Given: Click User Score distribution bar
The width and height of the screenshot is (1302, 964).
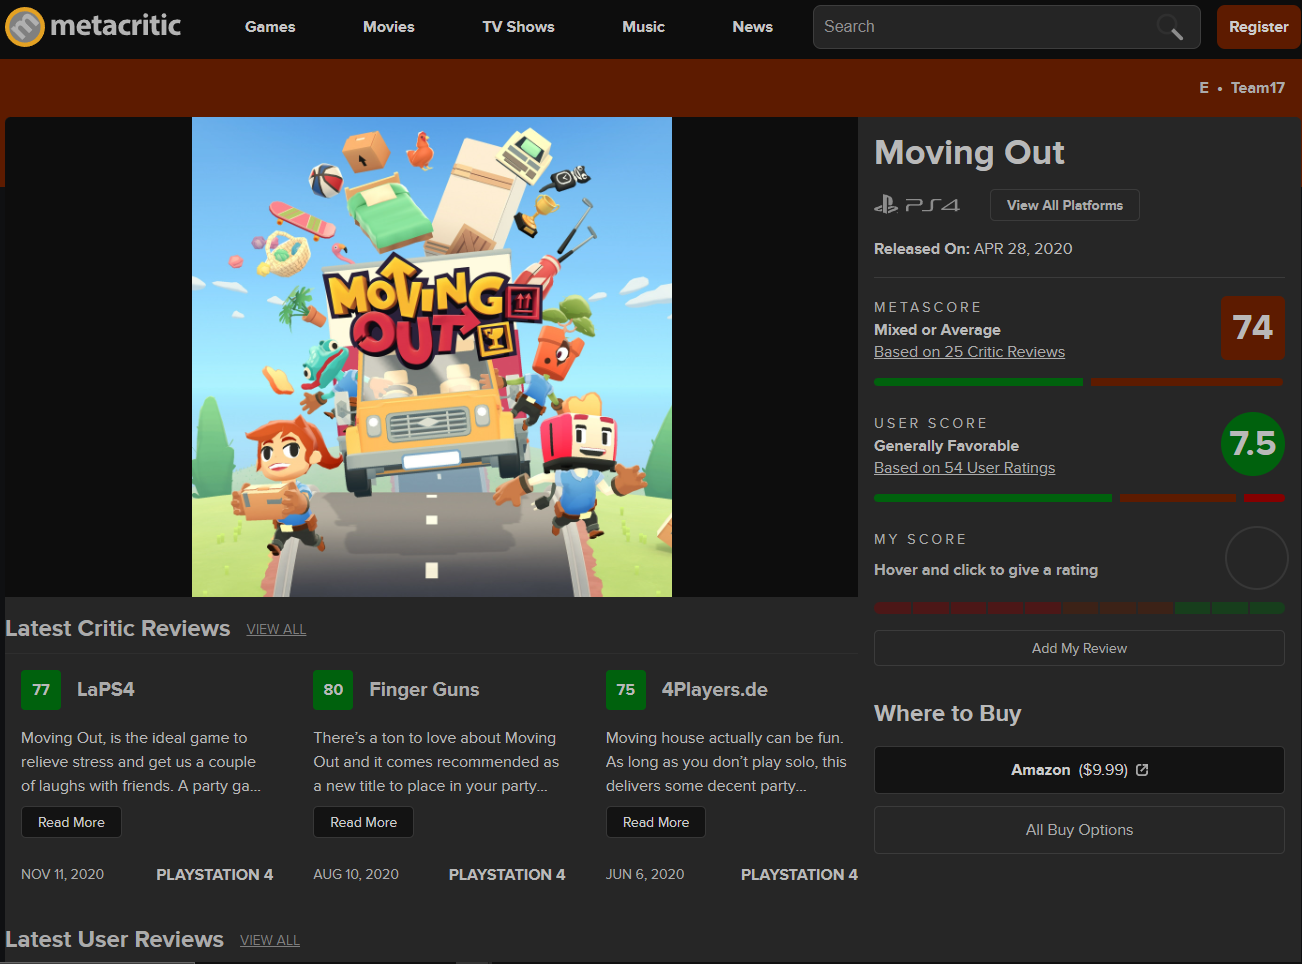Looking at the screenshot, I should click(1079, 498).
